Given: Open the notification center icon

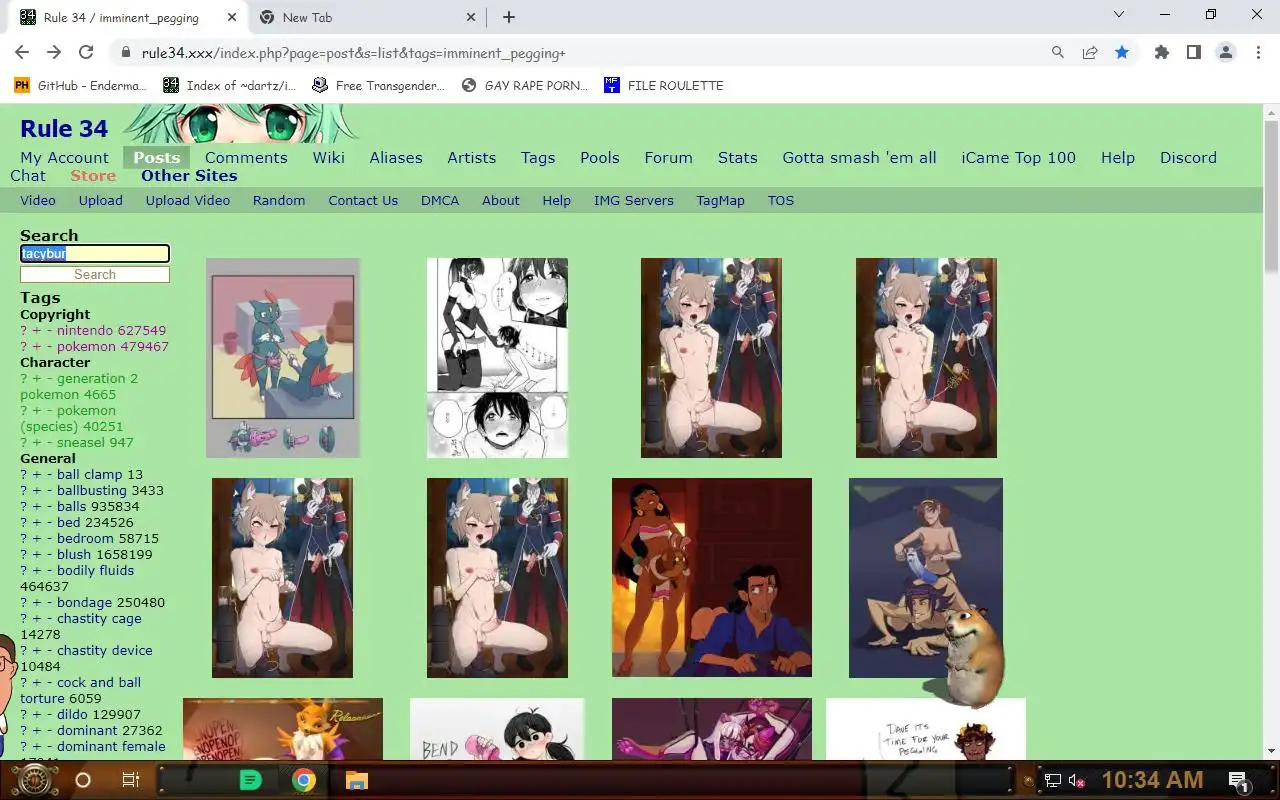Looking at the screenshot, I should [x=1238, y=780].
